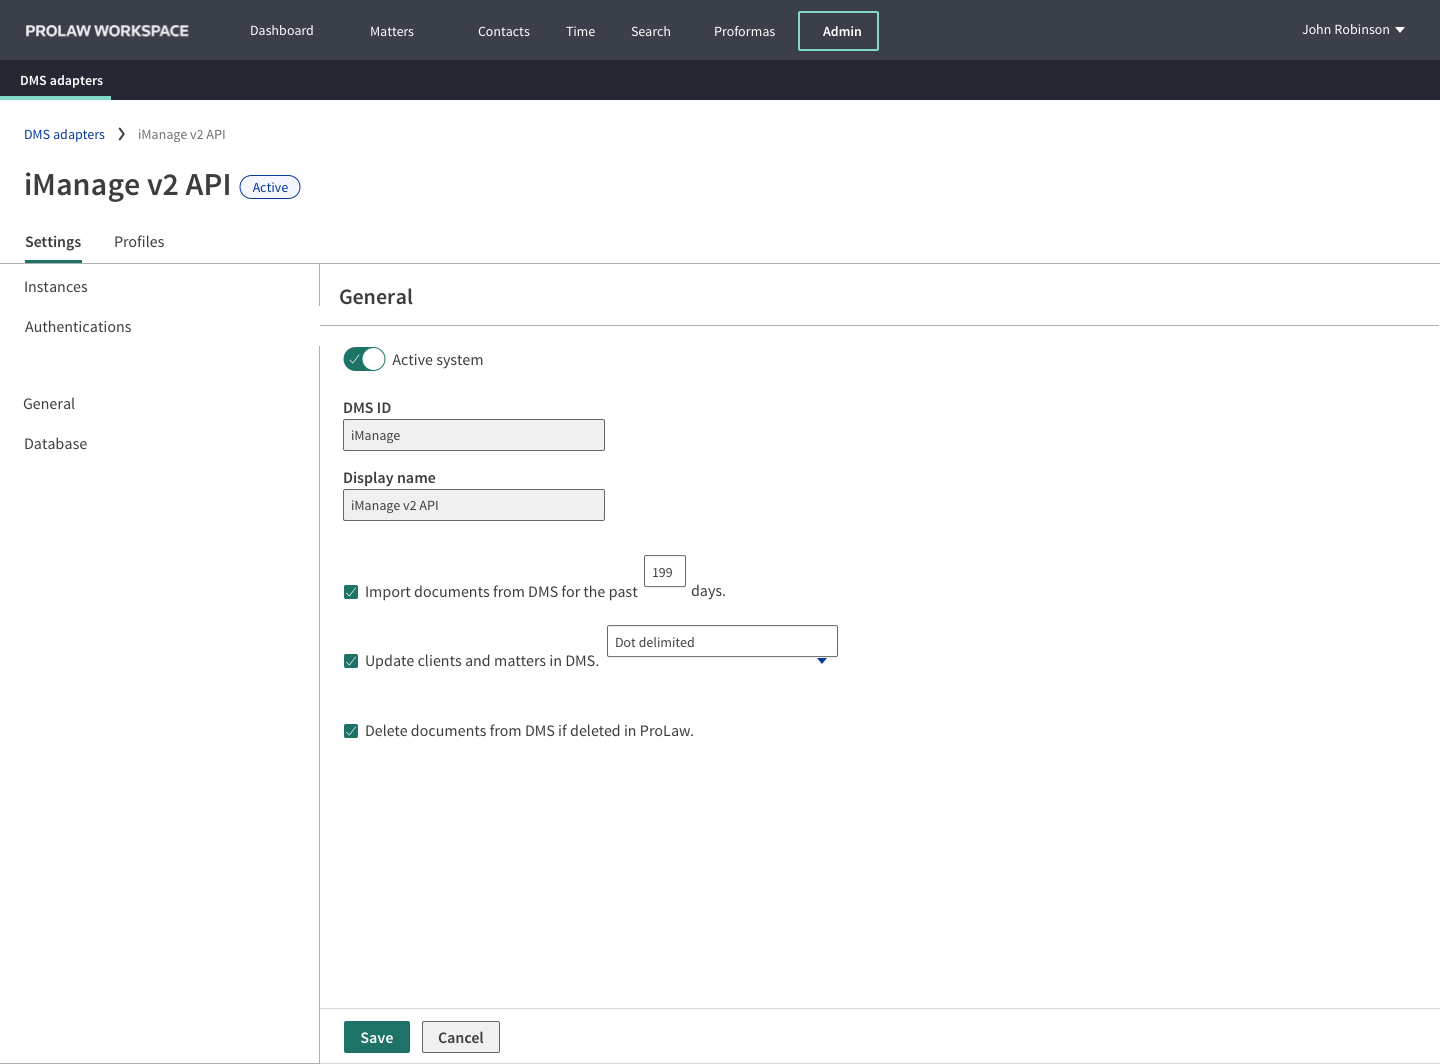This screenshot has height=1064, width=1440.
Task: Select General in the sidebar
Action: tap(49, 404)
